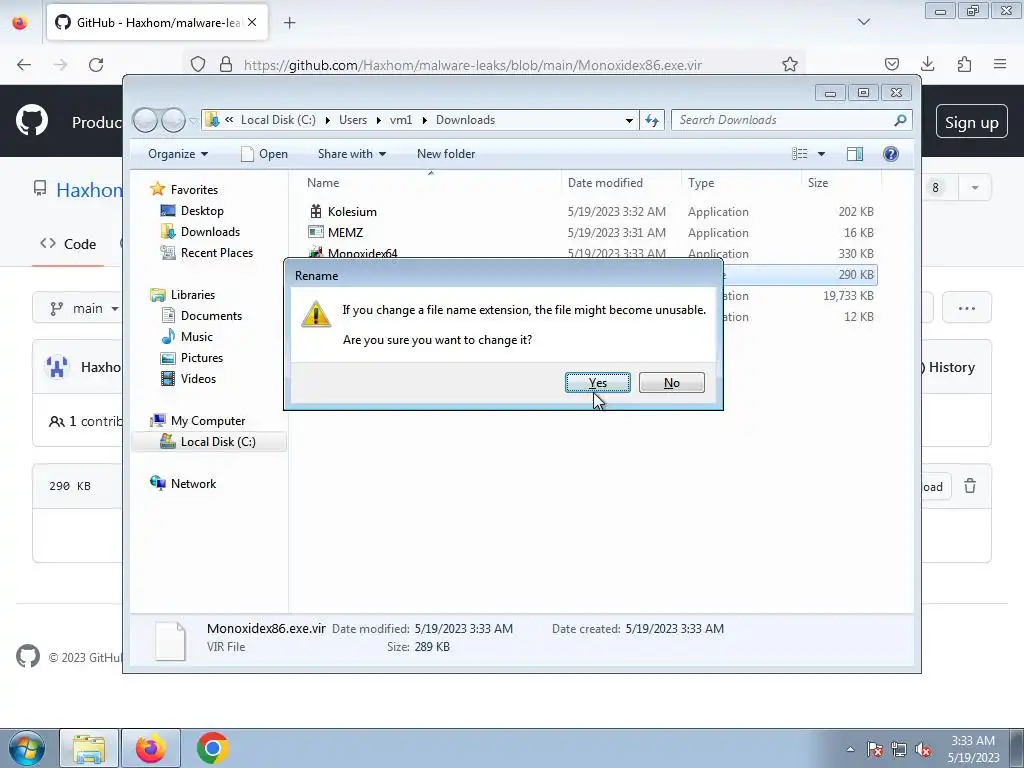Open the Music library

(197, 336)
